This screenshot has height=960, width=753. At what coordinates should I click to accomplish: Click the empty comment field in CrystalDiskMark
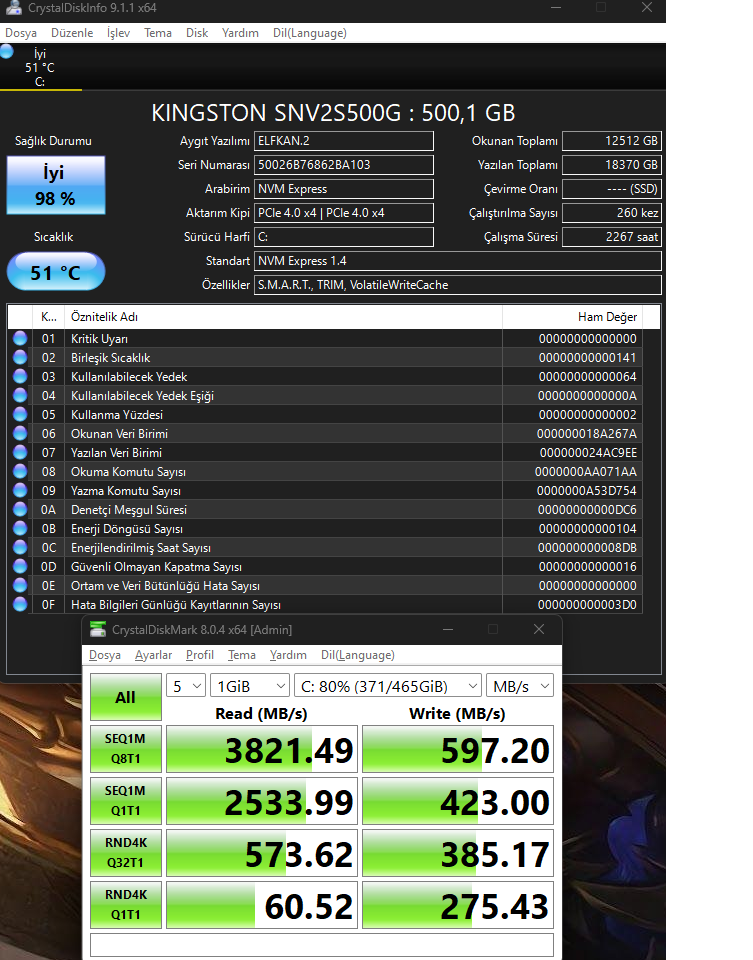(x=322, y=945)
